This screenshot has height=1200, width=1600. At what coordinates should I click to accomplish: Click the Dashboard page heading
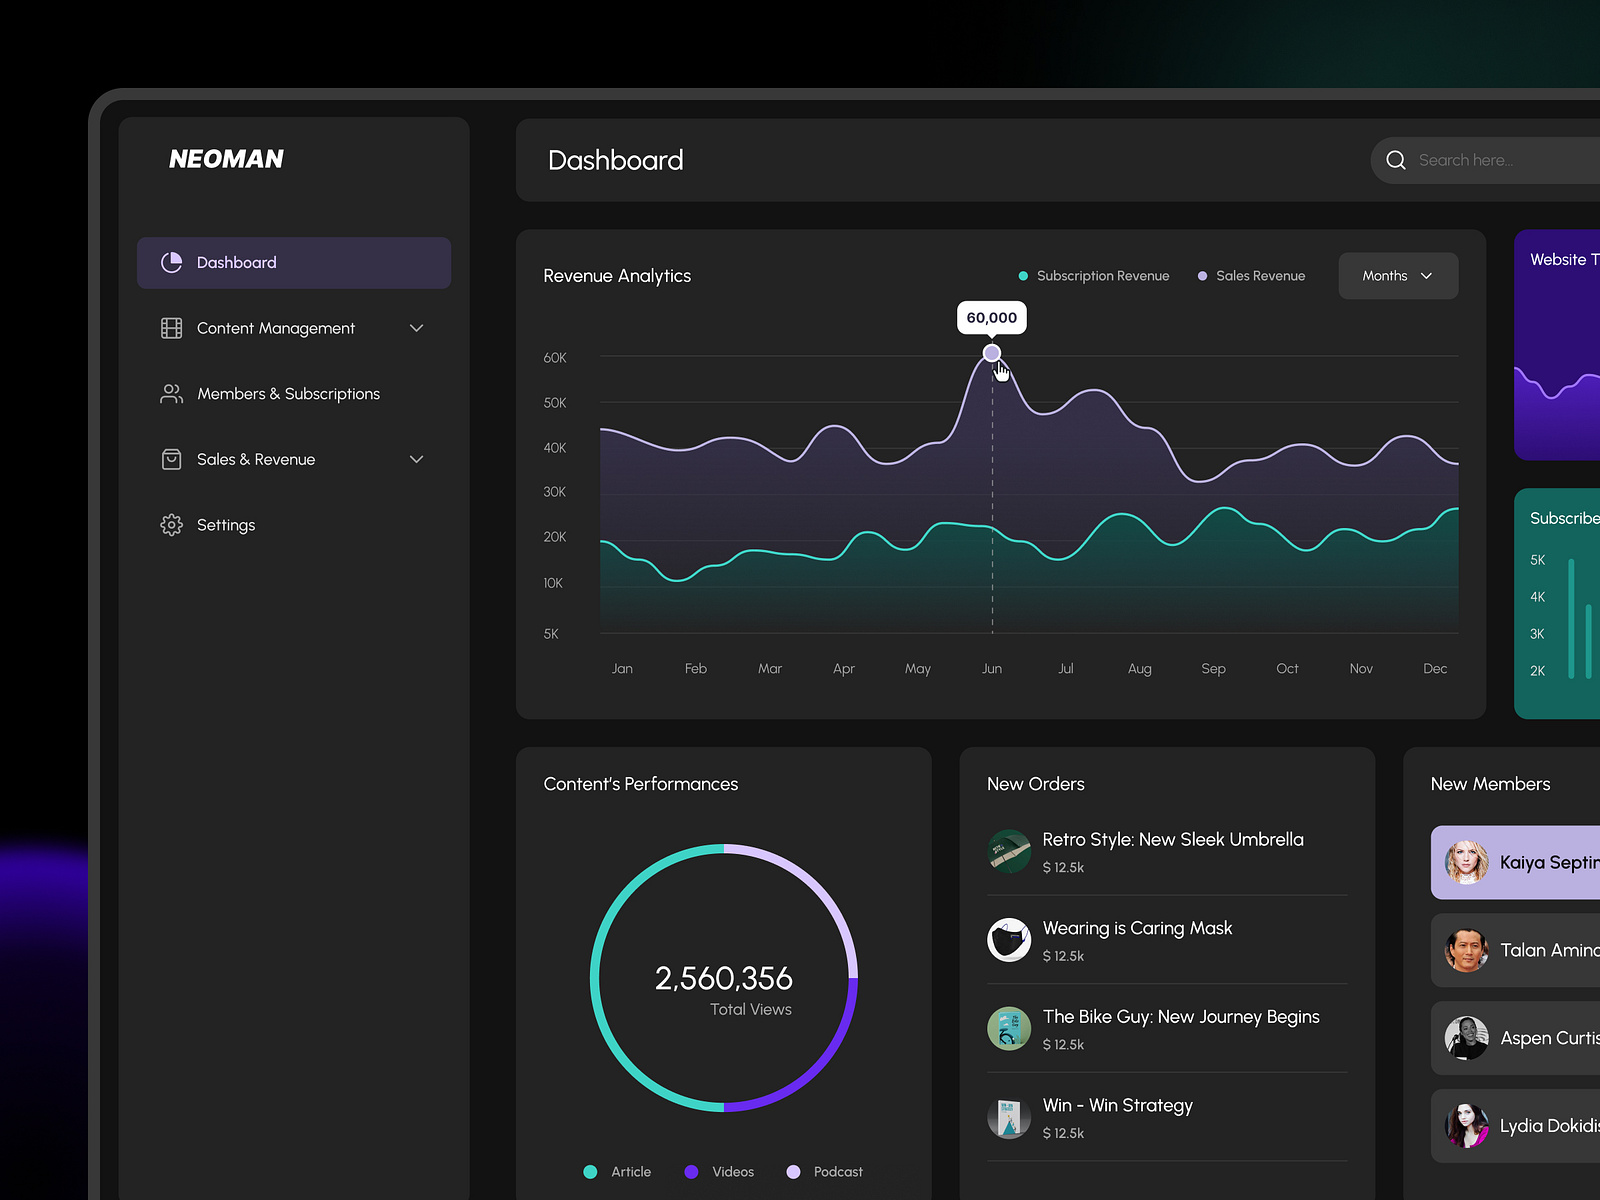(x=616, y=160)
